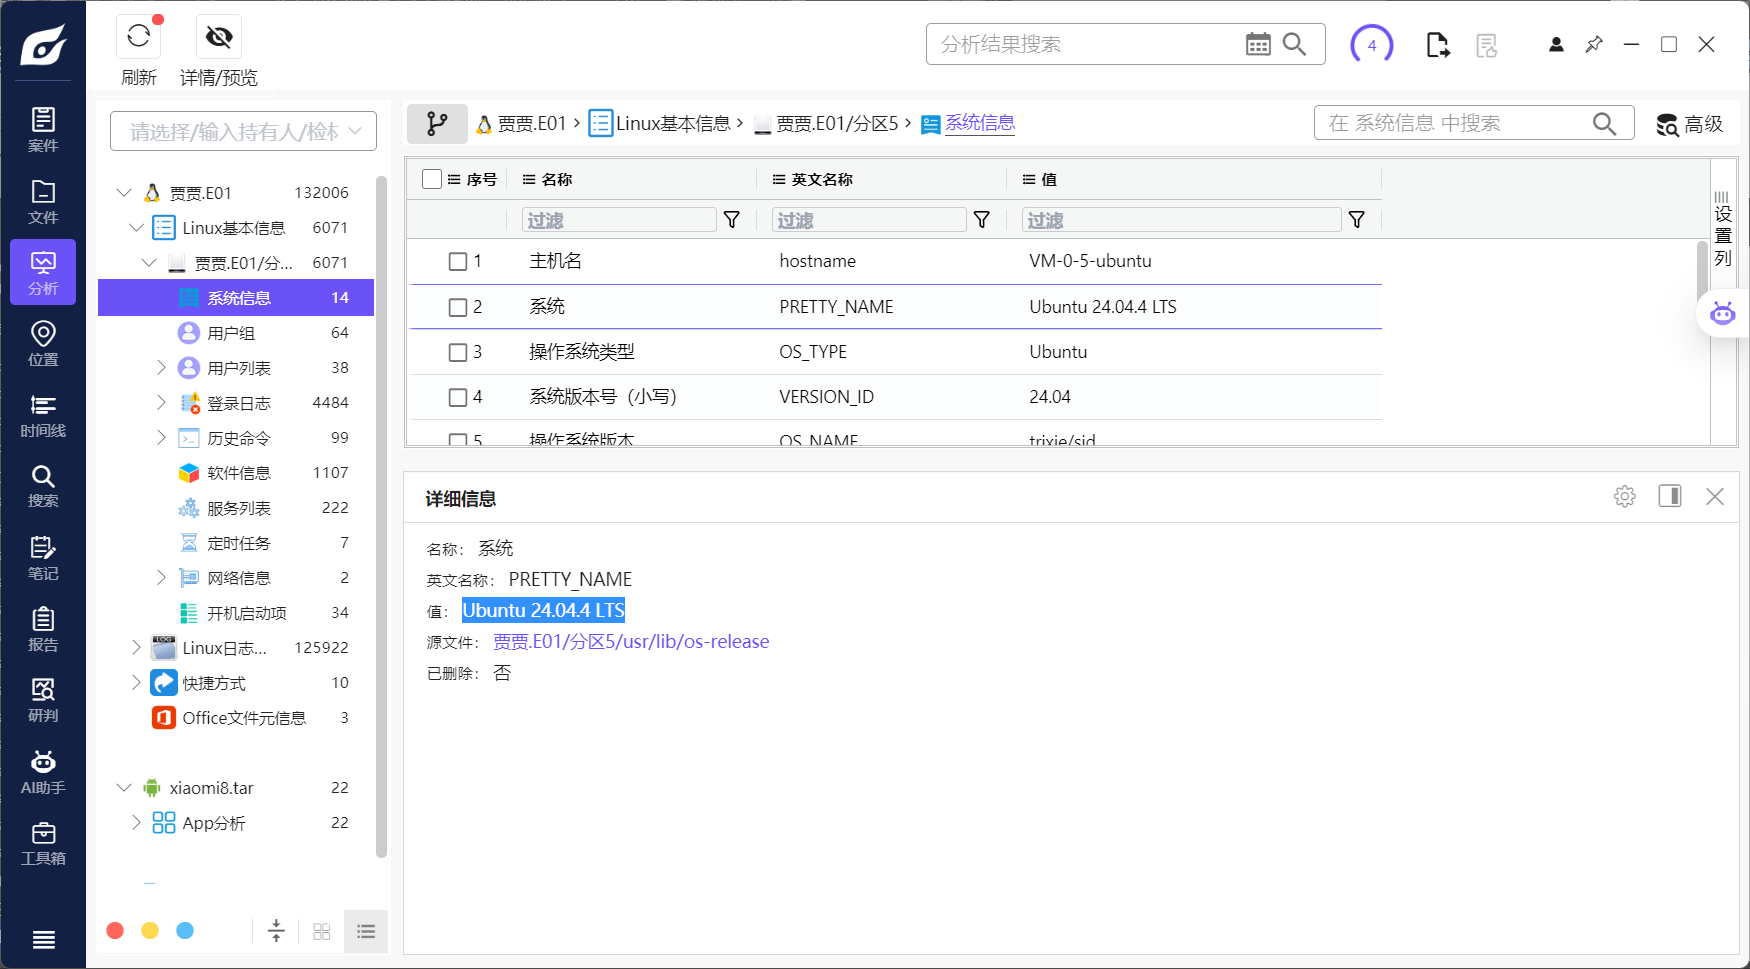This screenshot has width=1750, height=969.
Task: Toggle the 详情/预览 eye icon
Action: tap(219, 37)
